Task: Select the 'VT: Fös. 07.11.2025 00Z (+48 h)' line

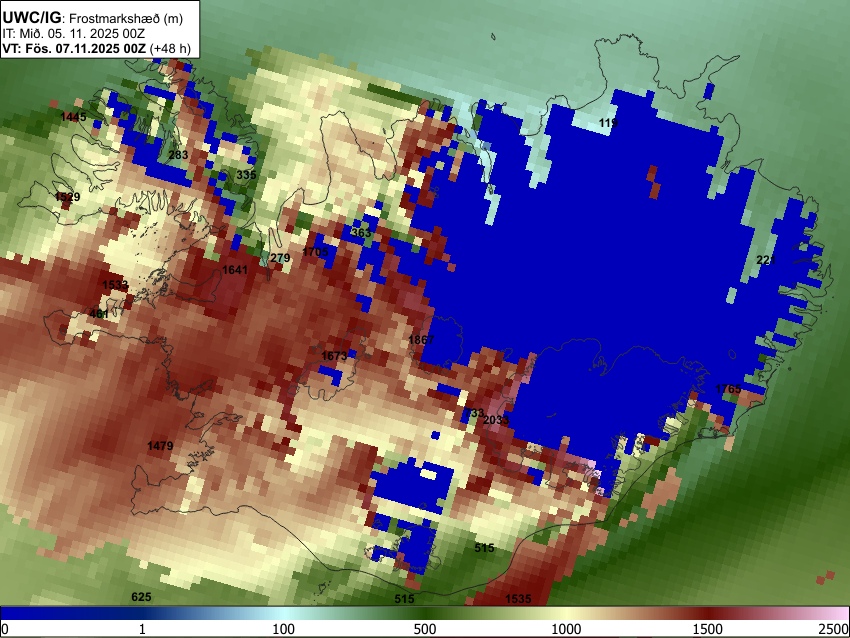Action: click(96, 48)
